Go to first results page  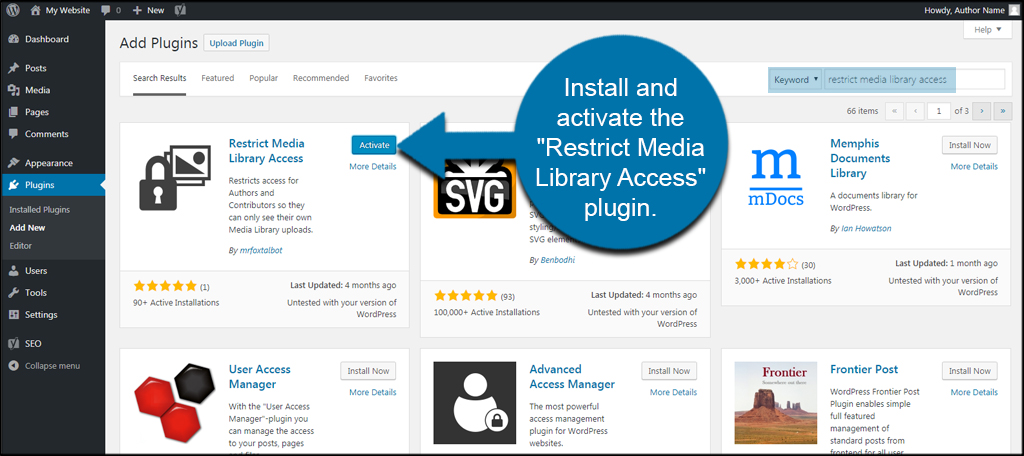point(893,111)
